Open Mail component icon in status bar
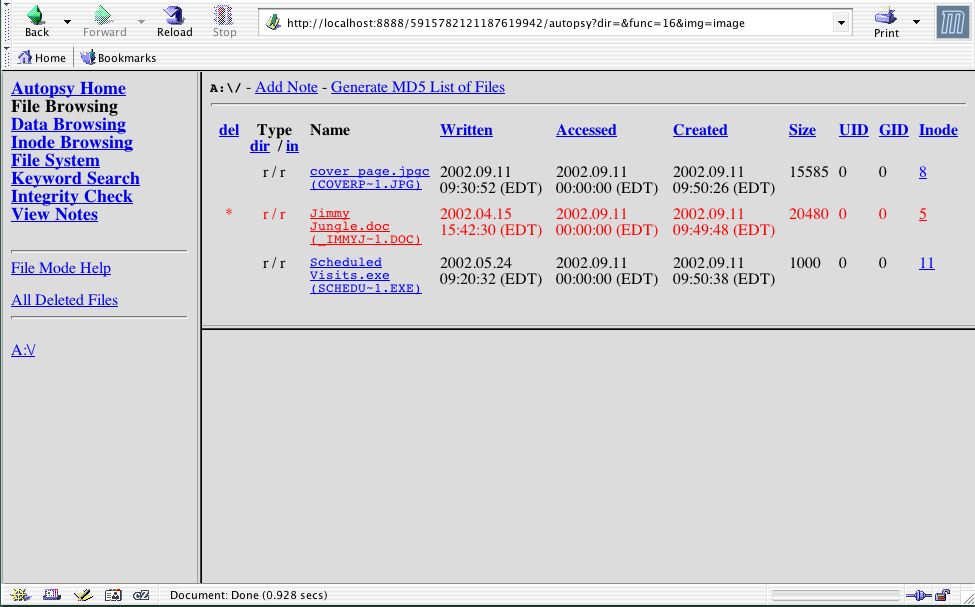The image size is (975, 607). pyautogui.click(x=51, y=595)
